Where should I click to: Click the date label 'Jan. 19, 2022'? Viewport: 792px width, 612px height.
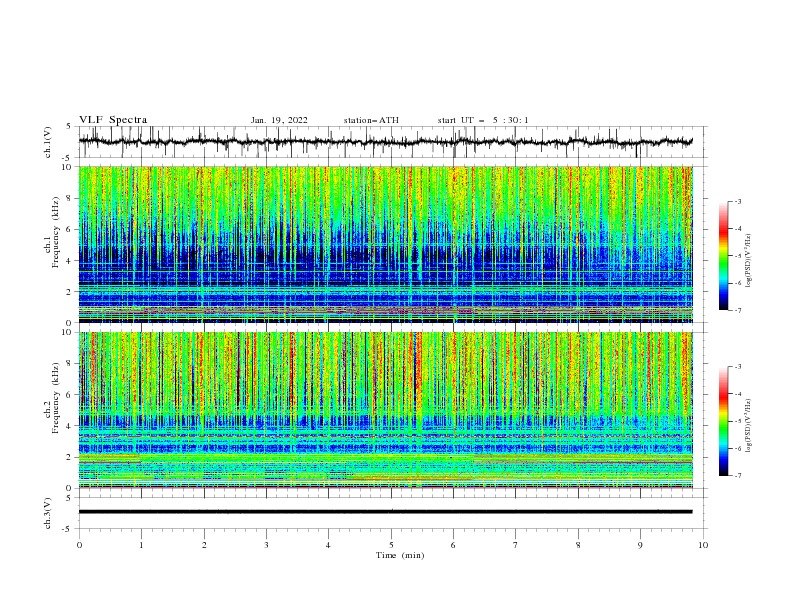click(279, 120)
